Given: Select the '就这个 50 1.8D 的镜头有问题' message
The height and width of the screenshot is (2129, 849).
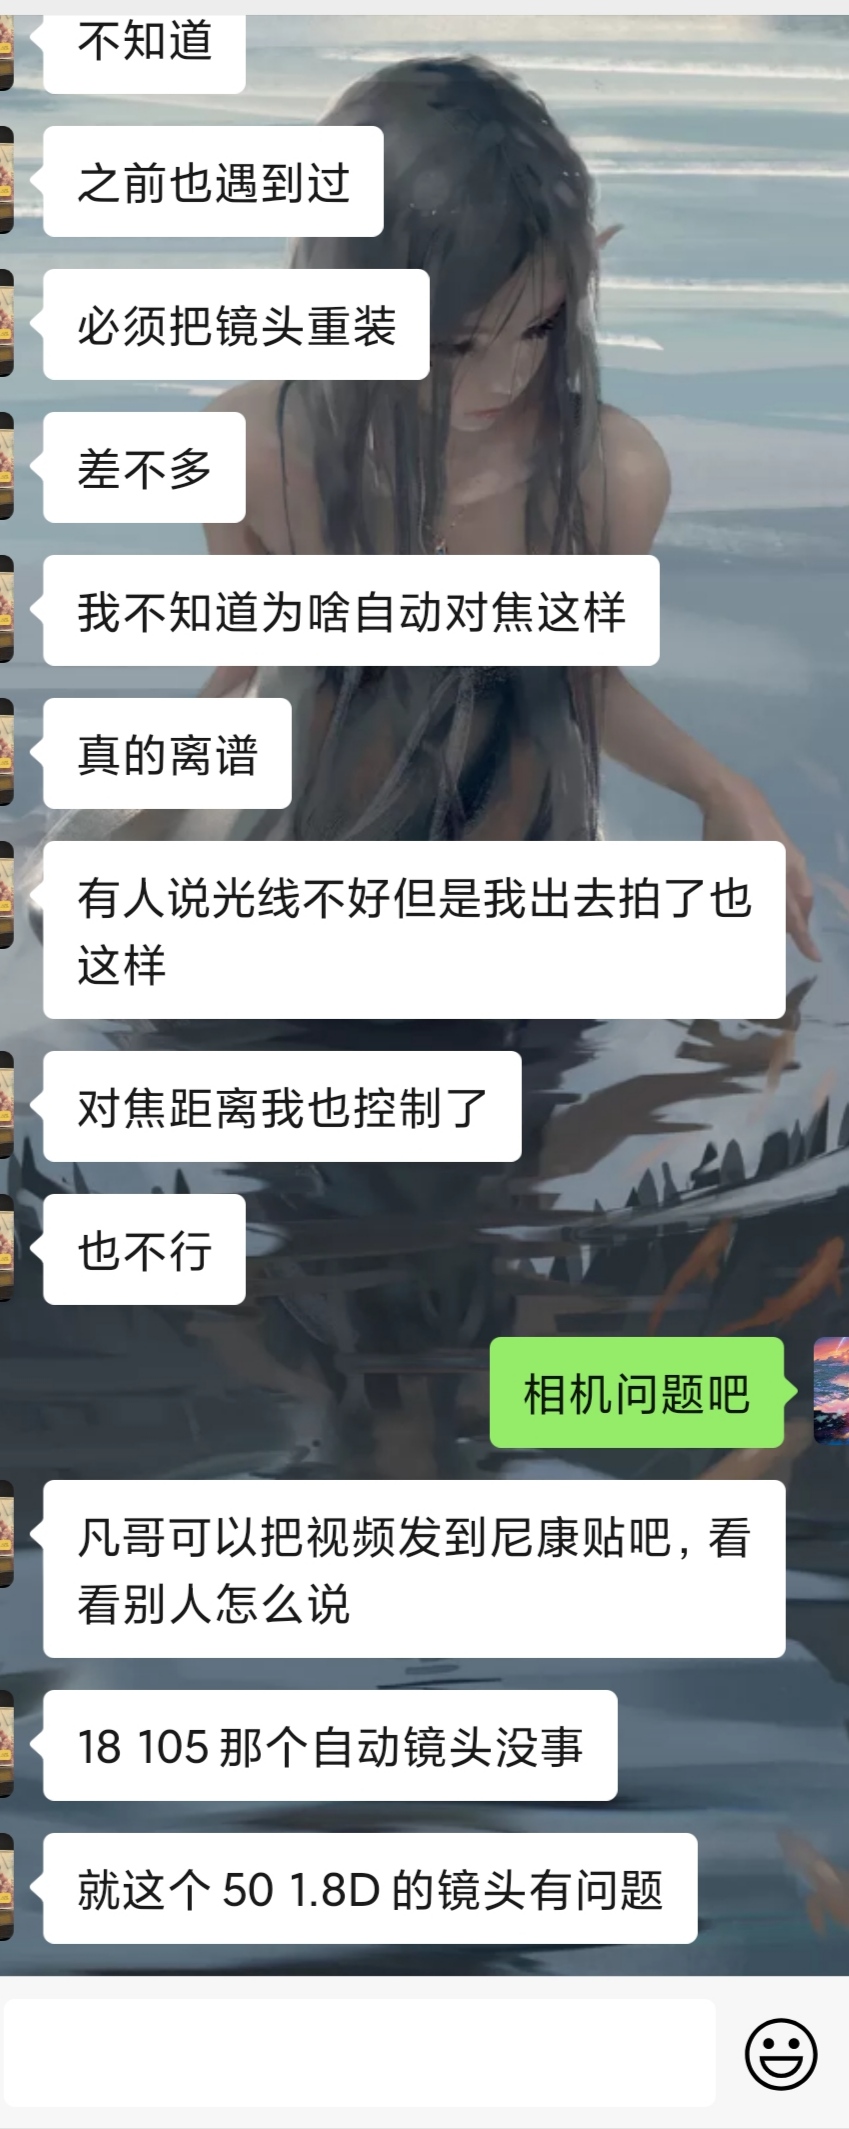Looking at the screenshot, I should click(x=370, y=1888).
